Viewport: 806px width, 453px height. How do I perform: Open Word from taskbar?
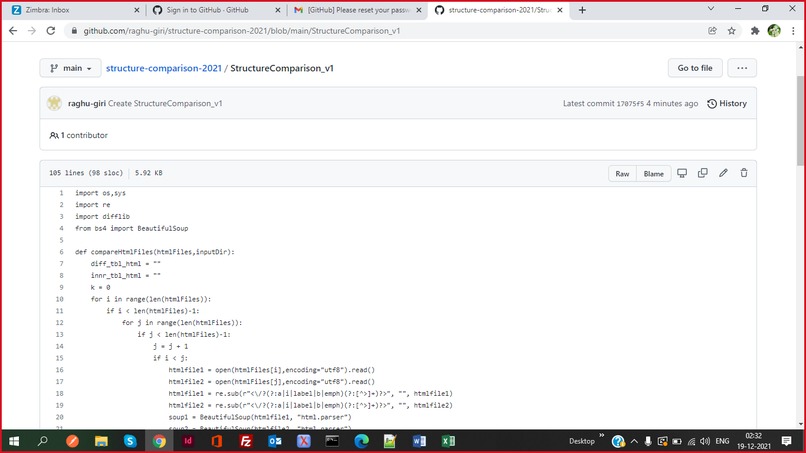click(419, 441)
